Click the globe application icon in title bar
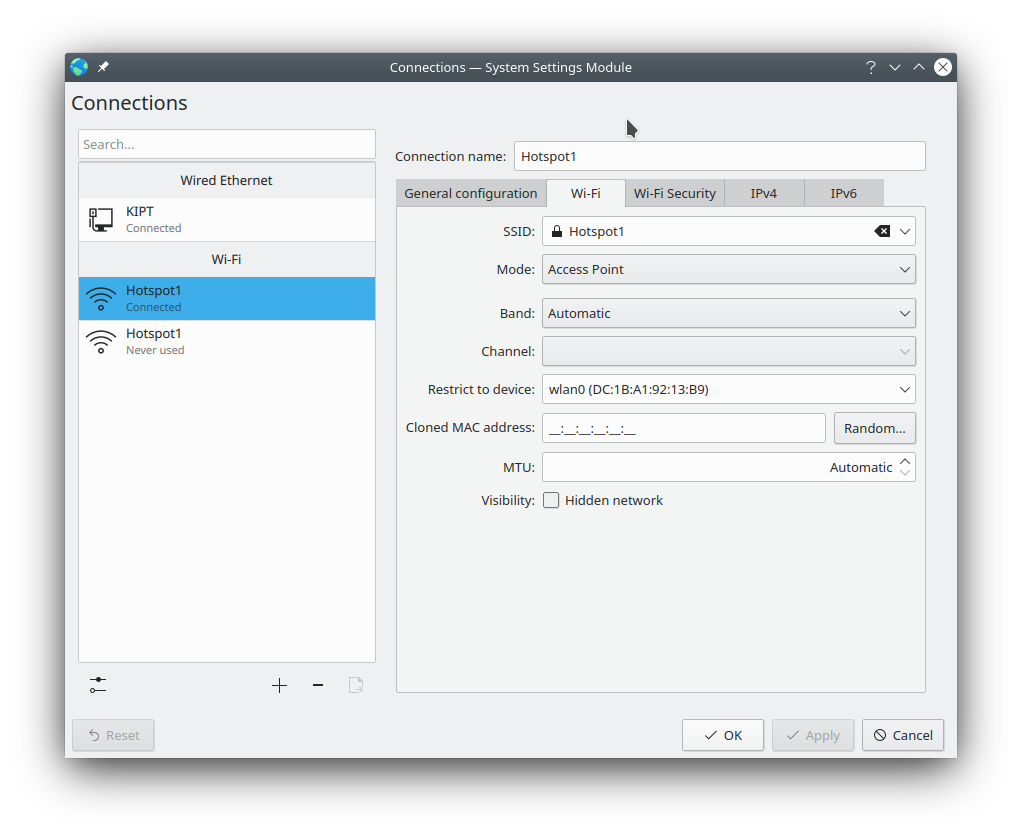 tap(80, 67)
